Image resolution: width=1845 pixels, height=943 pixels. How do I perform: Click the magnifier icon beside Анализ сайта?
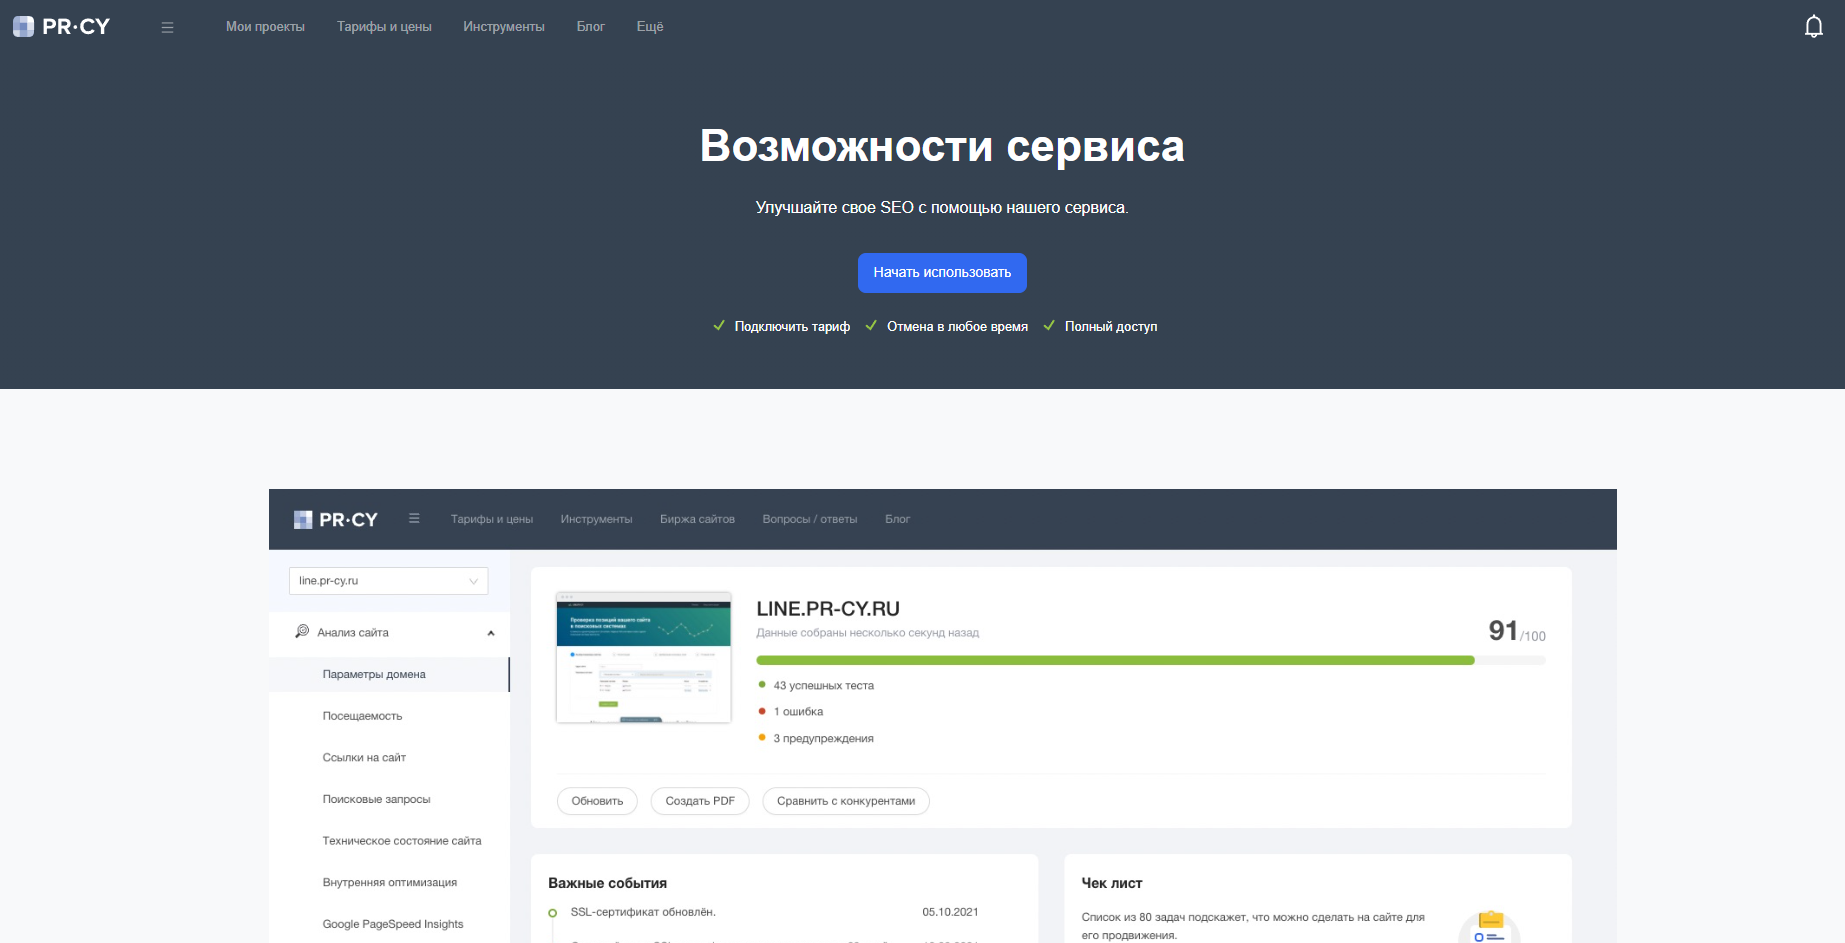pyautogui.click(x=302, y=632)
